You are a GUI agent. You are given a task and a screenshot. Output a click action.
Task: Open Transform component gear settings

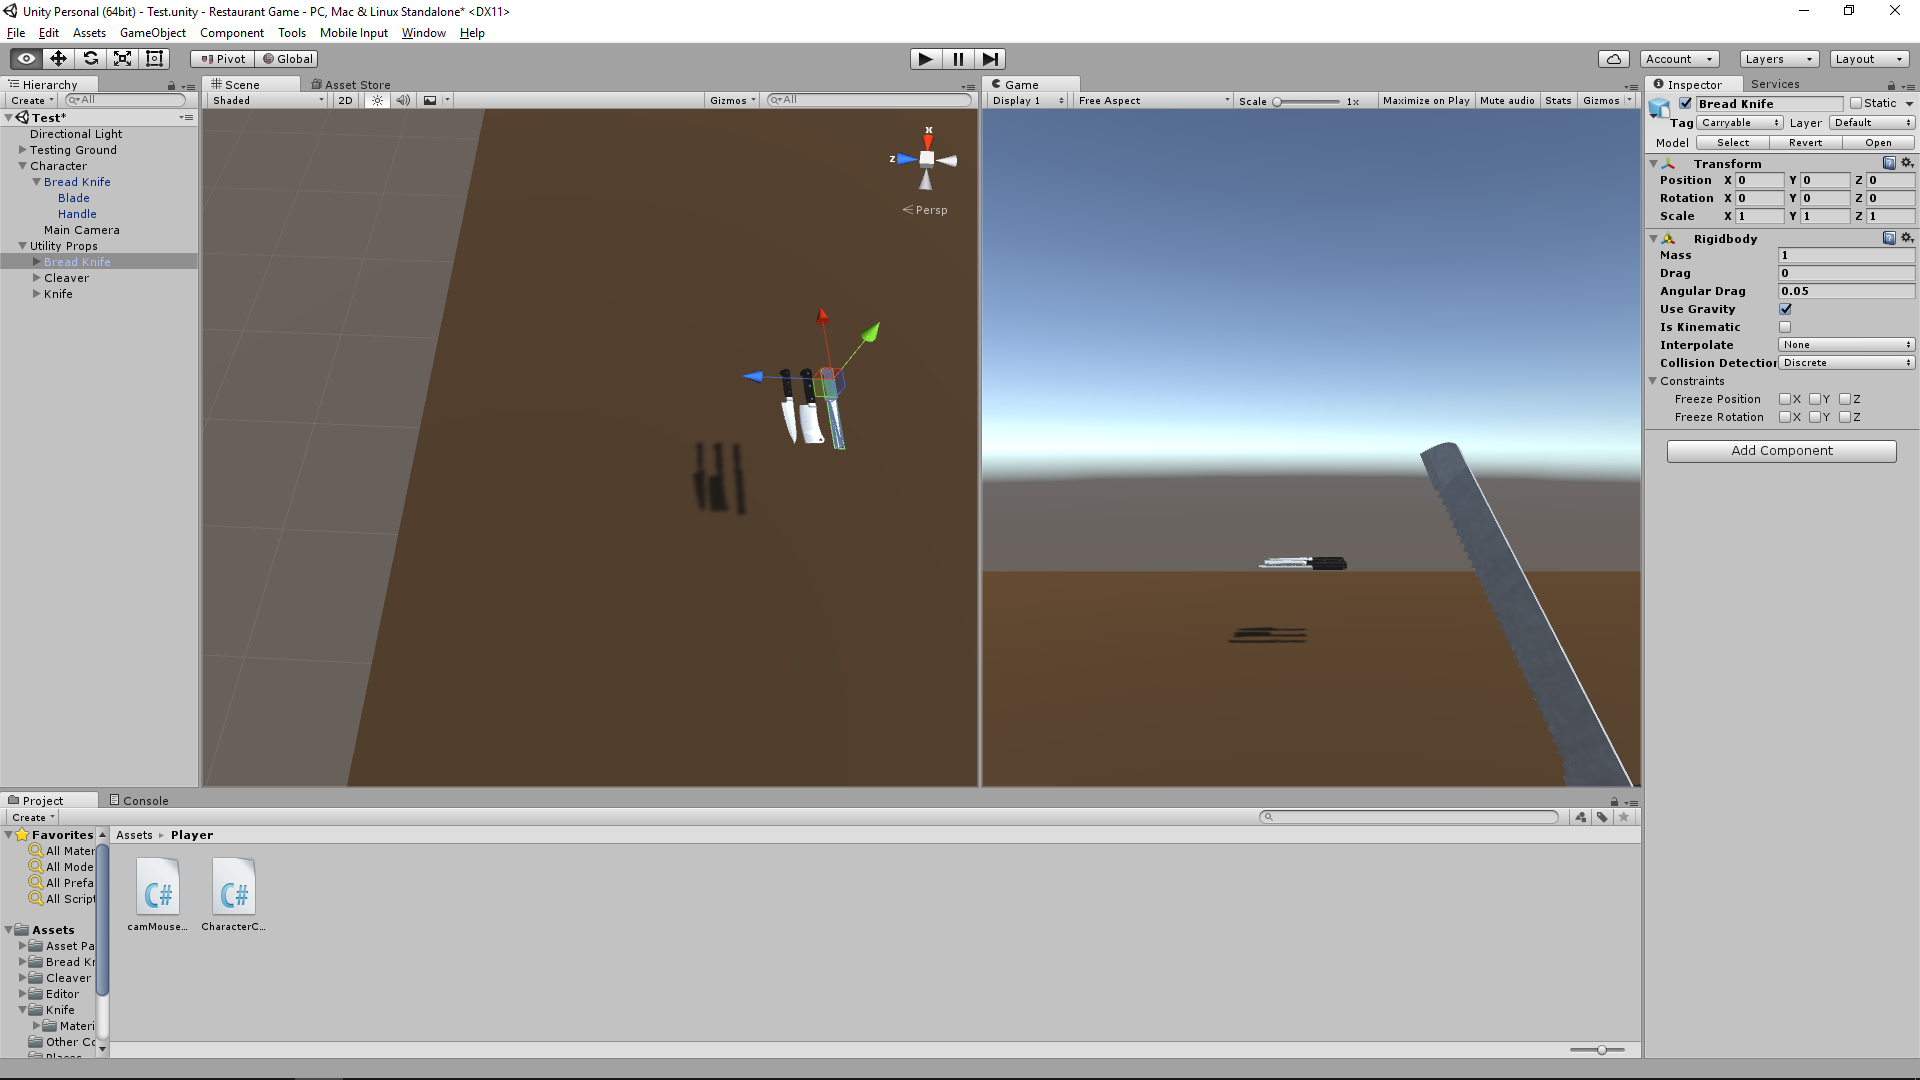point(1907,163)
